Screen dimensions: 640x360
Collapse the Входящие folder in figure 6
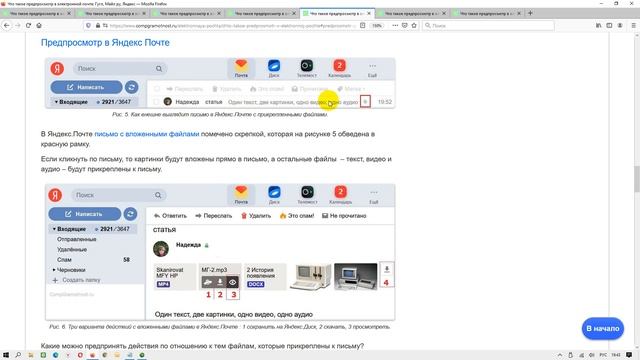[54, 229]
